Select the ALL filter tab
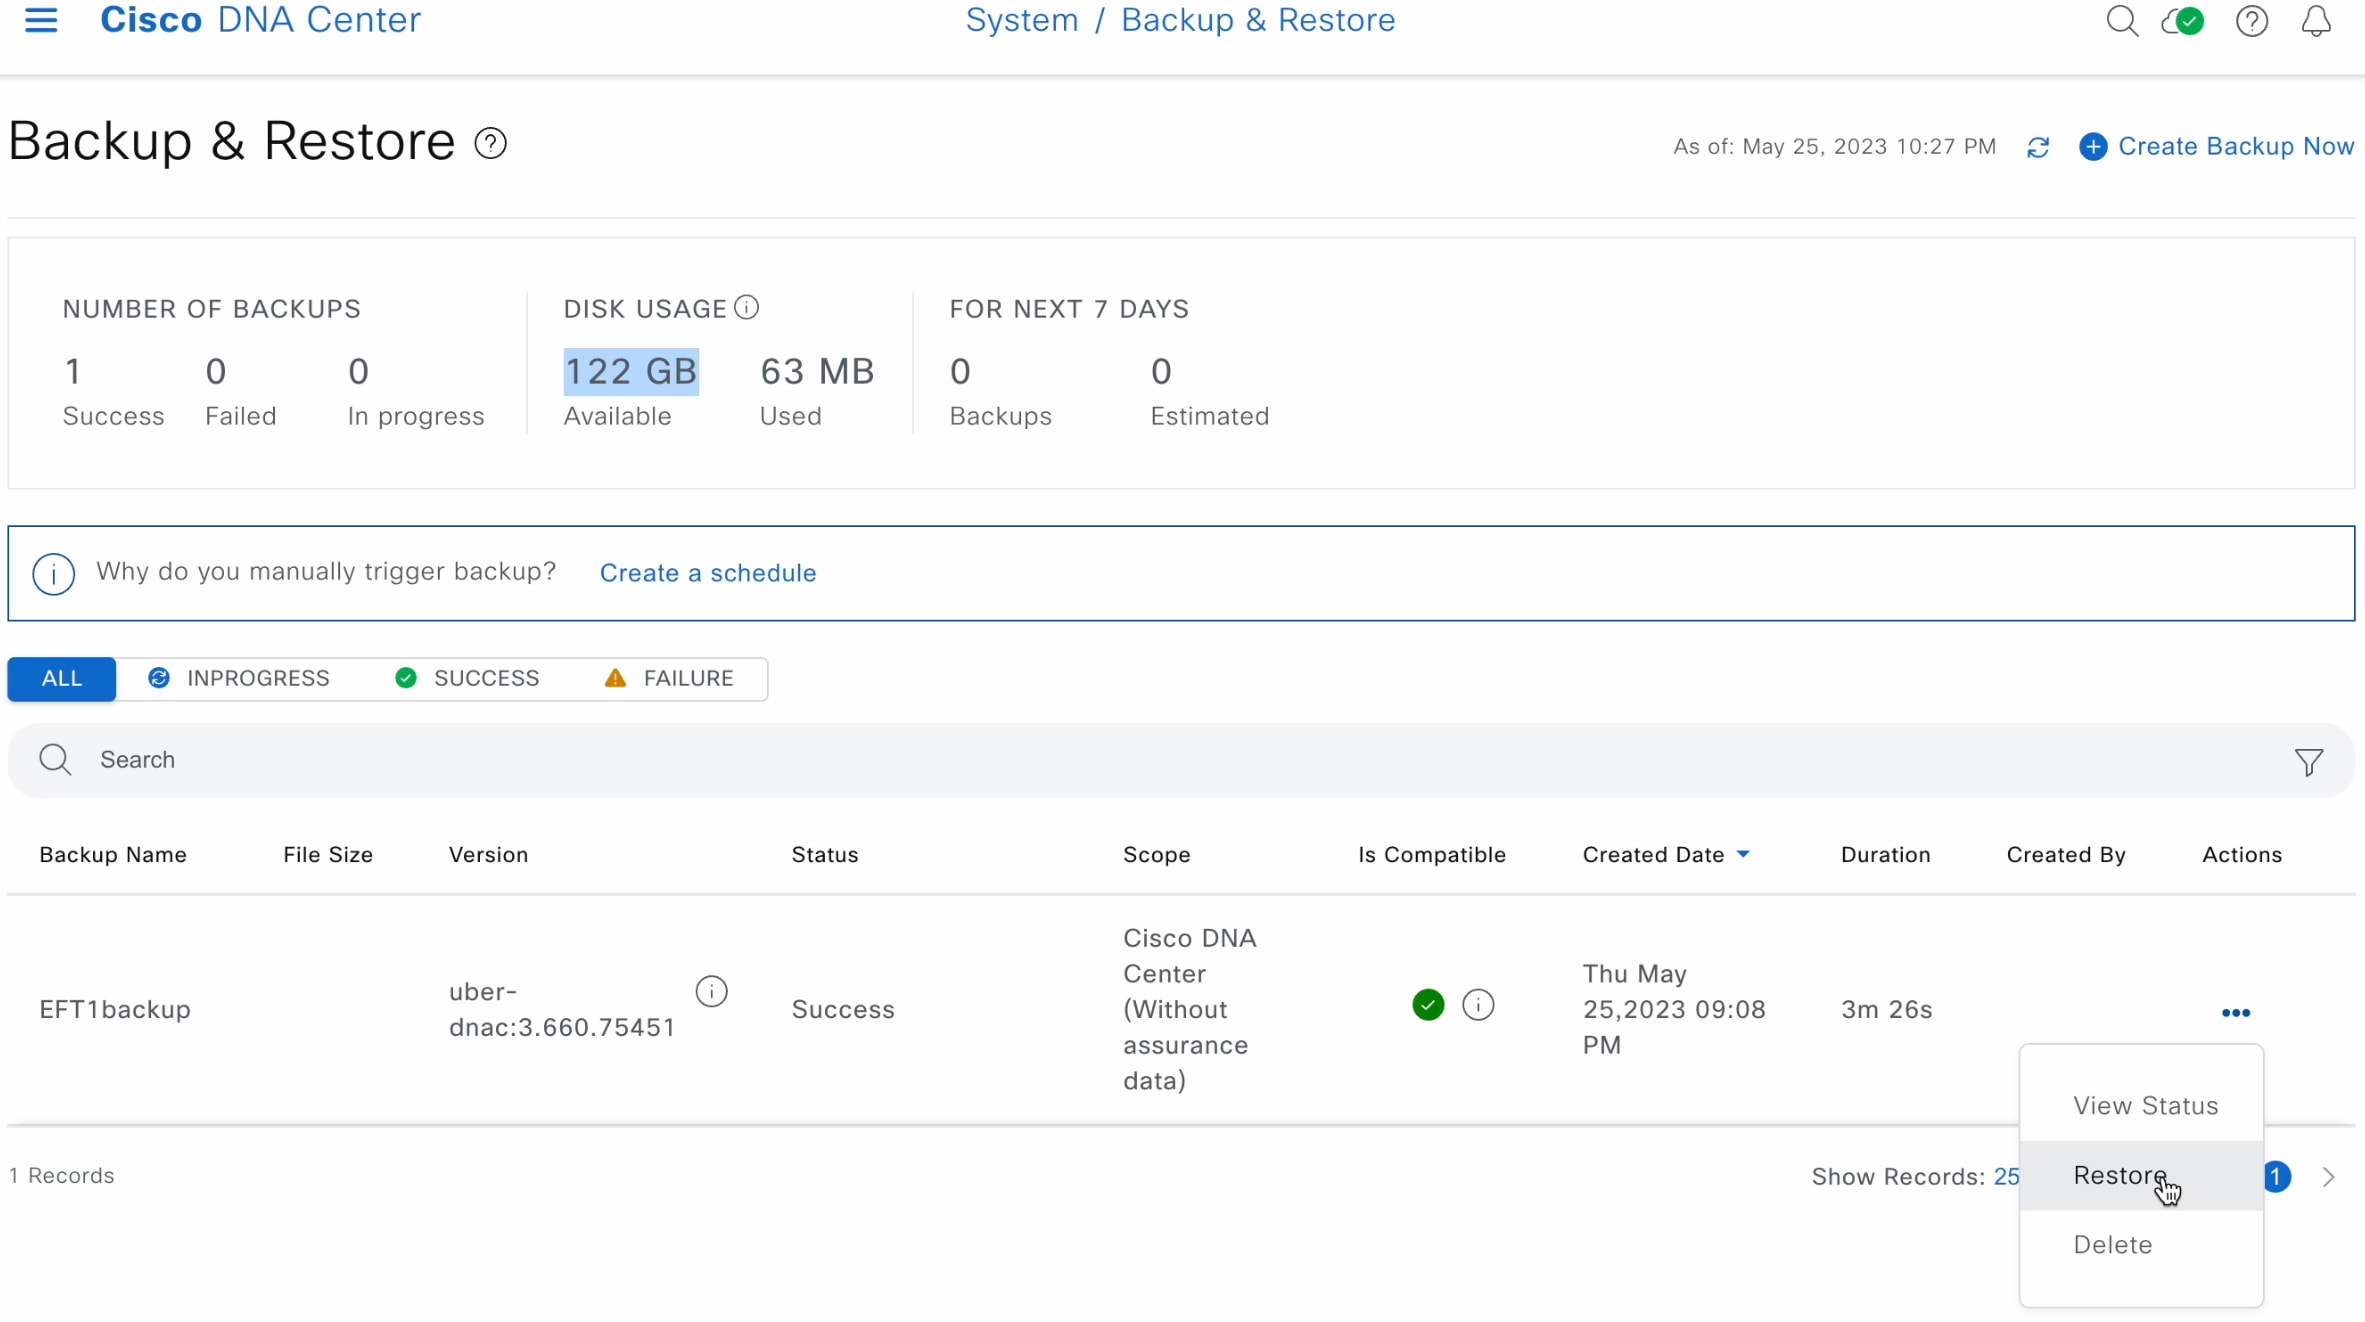 coord(62,679)
